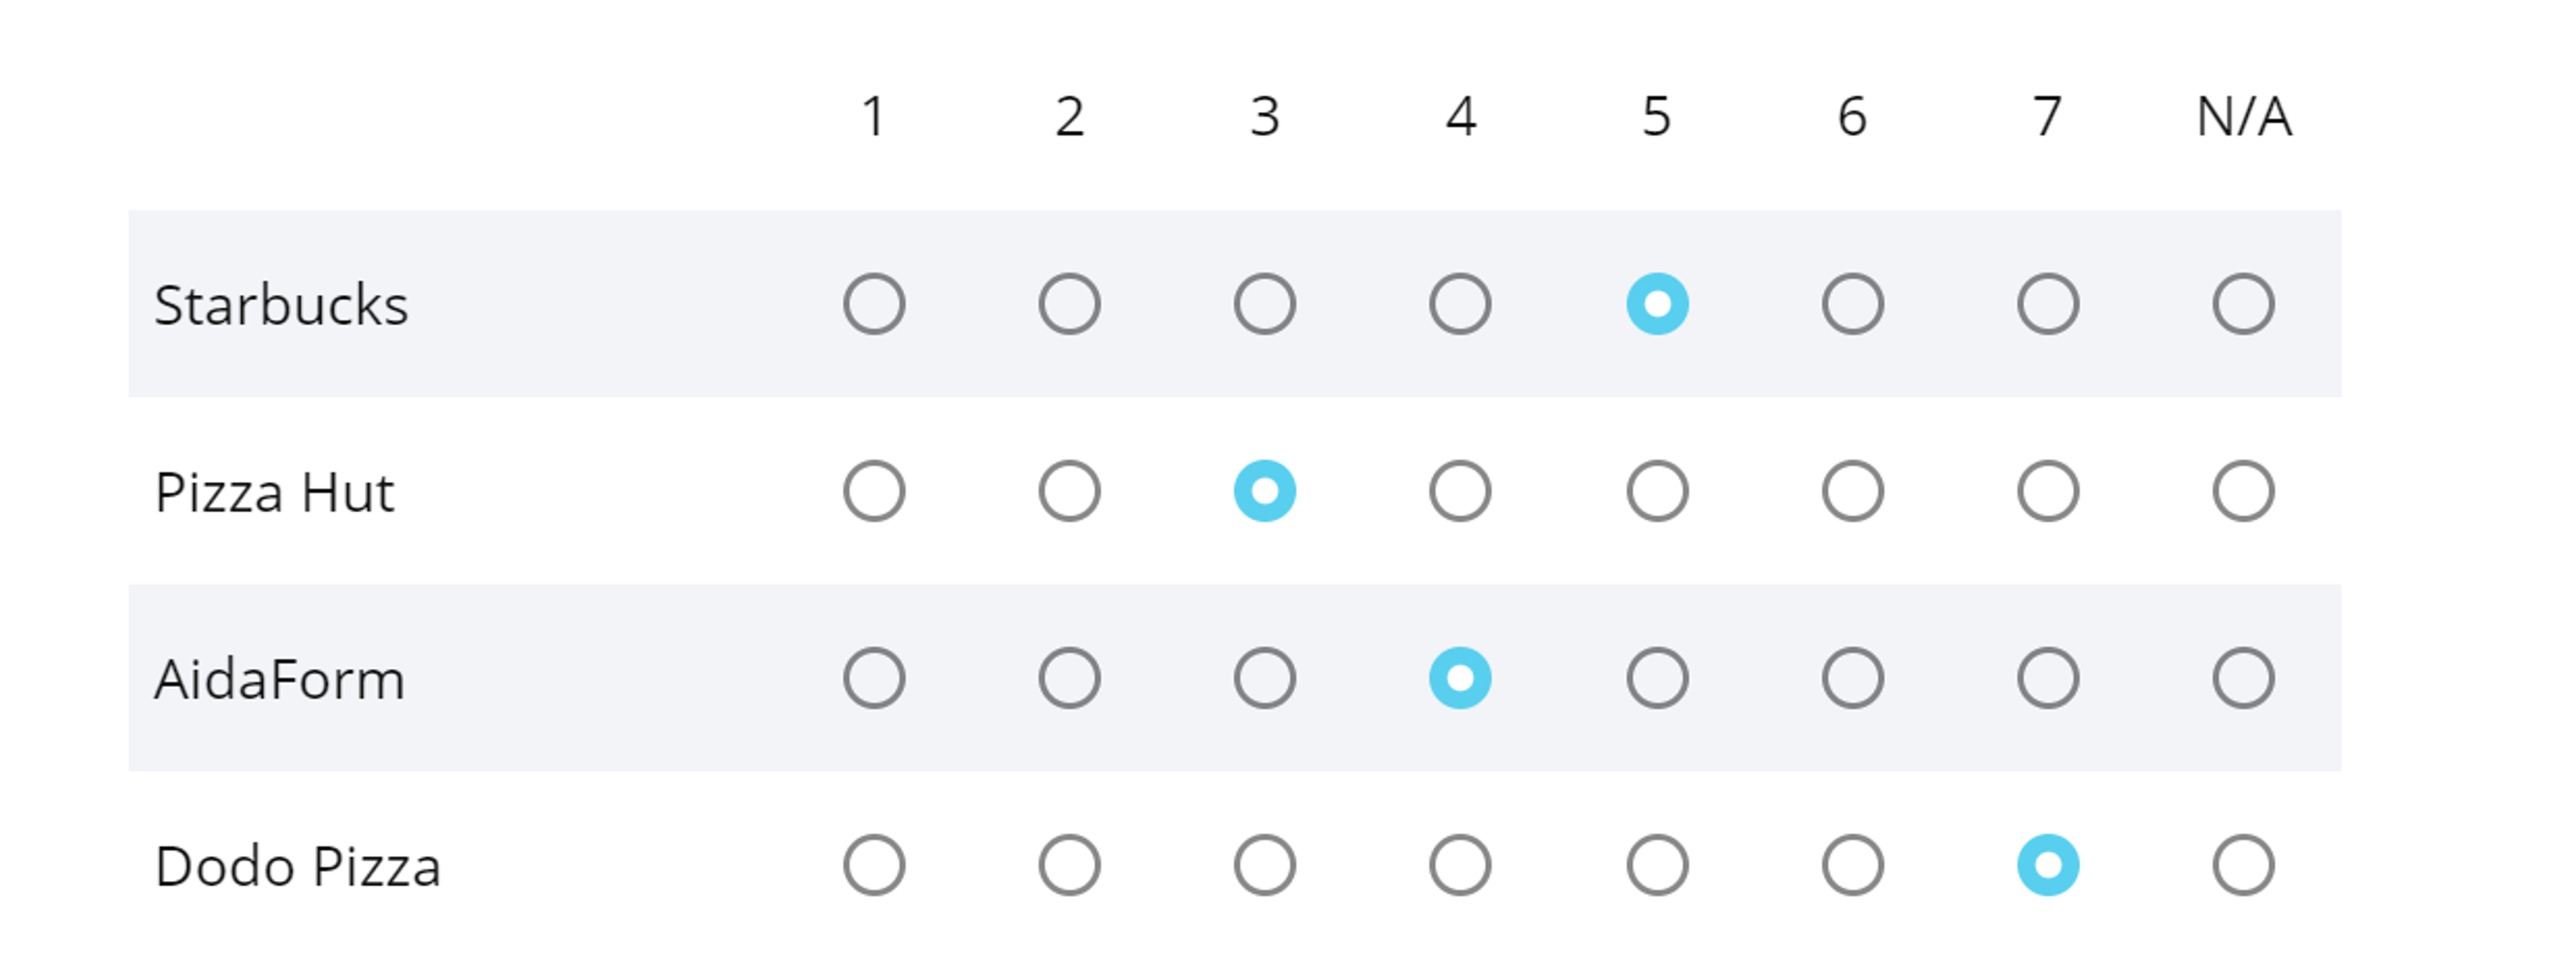The image size is (2576, 979).
Task: Rate Starbucks a 1
Action: (x=873, y=303)
